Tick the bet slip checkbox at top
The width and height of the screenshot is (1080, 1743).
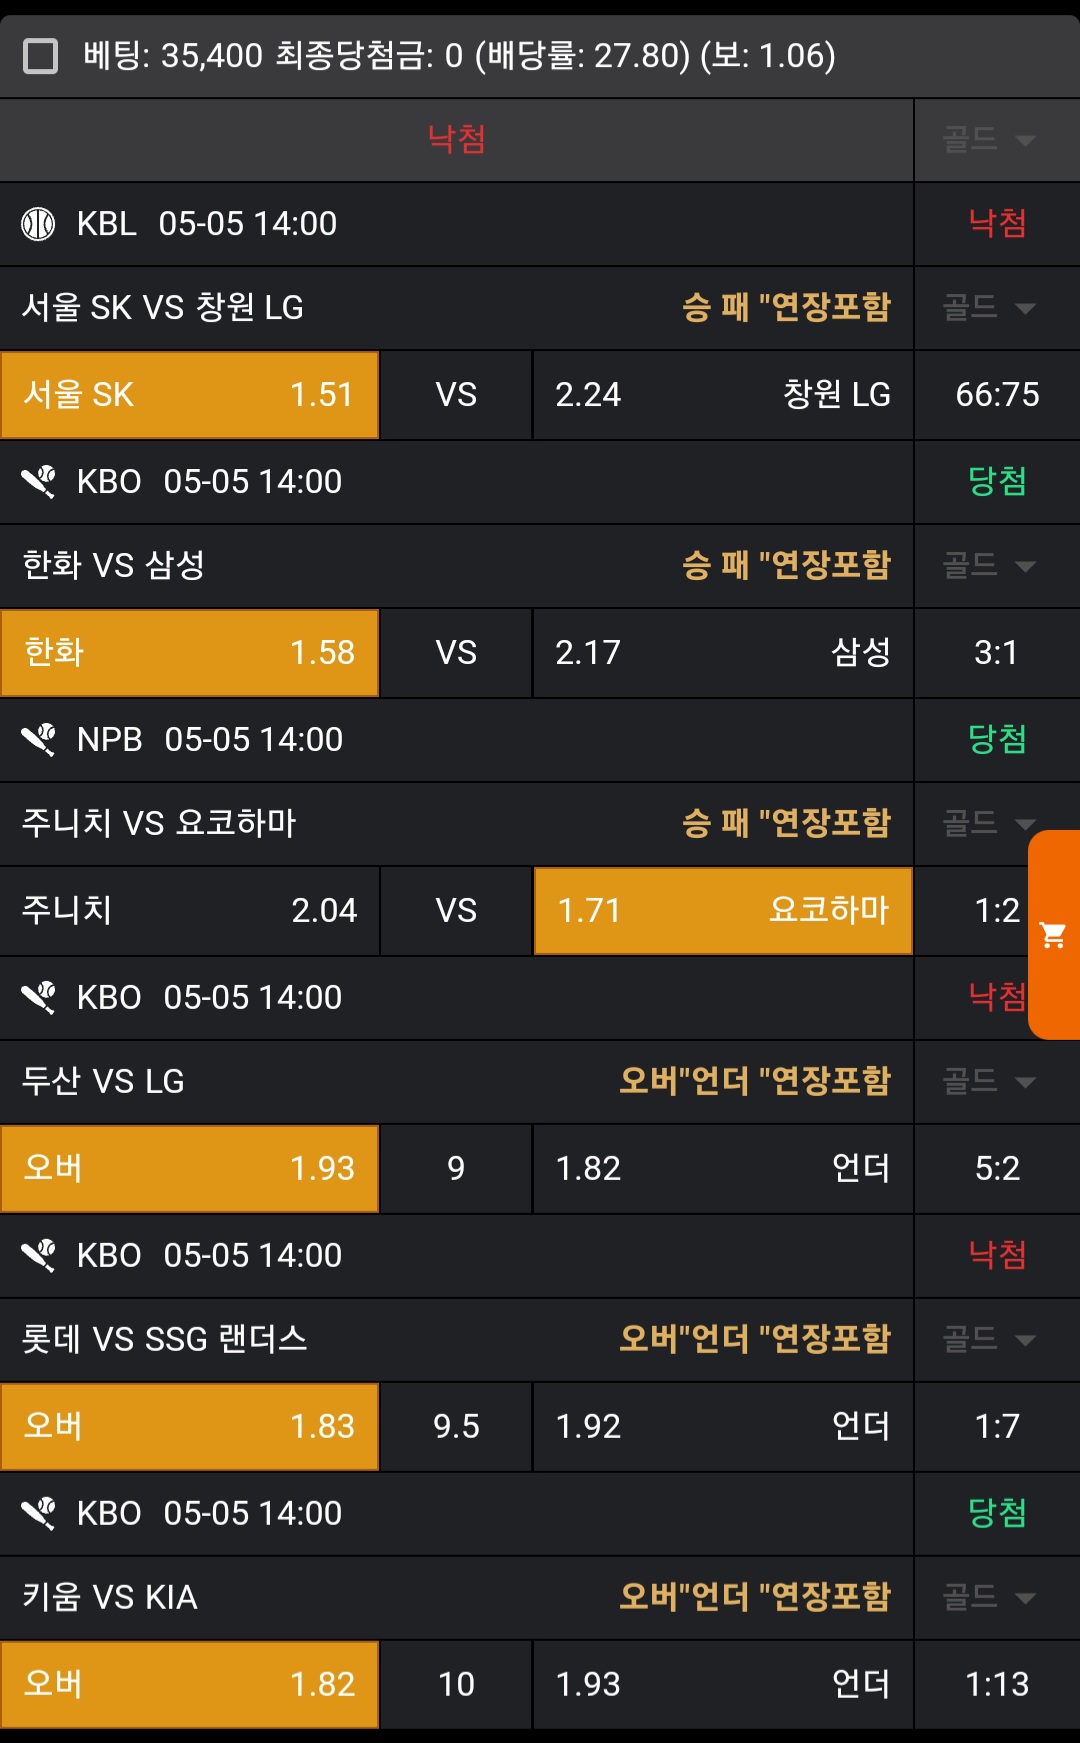click(x=40, y=56)
